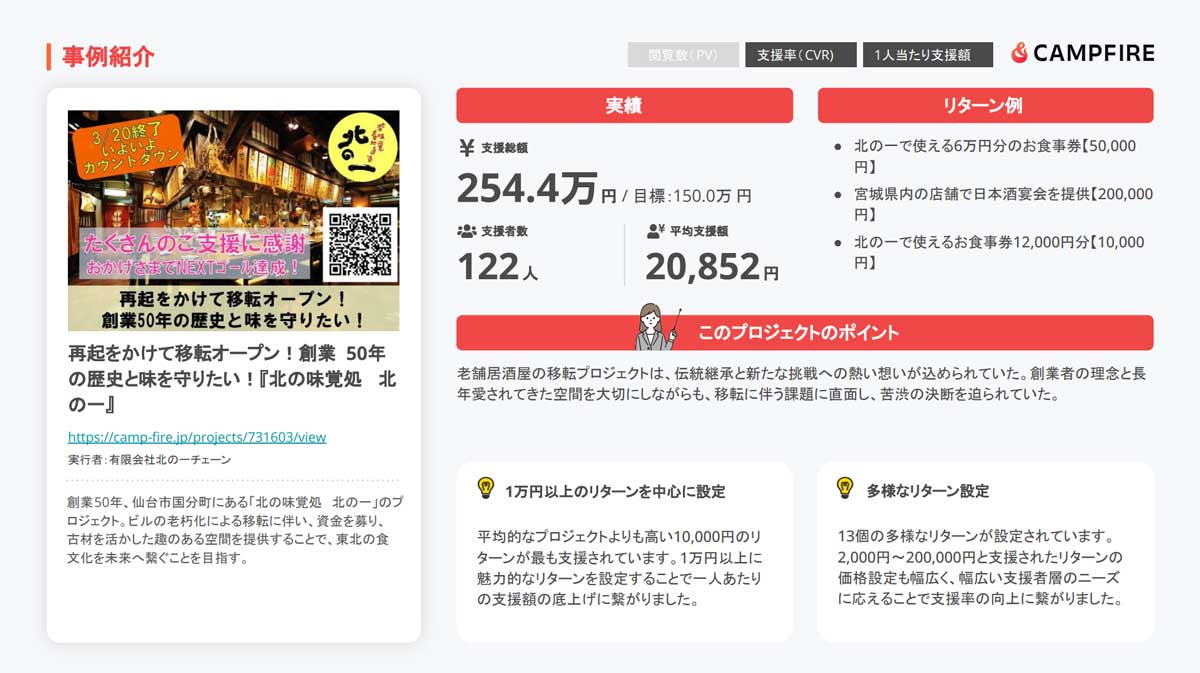Screen dimensions: 1200x673
Task: Select the 閲覧数(PV) tab
Action: (x=683, y=55)
